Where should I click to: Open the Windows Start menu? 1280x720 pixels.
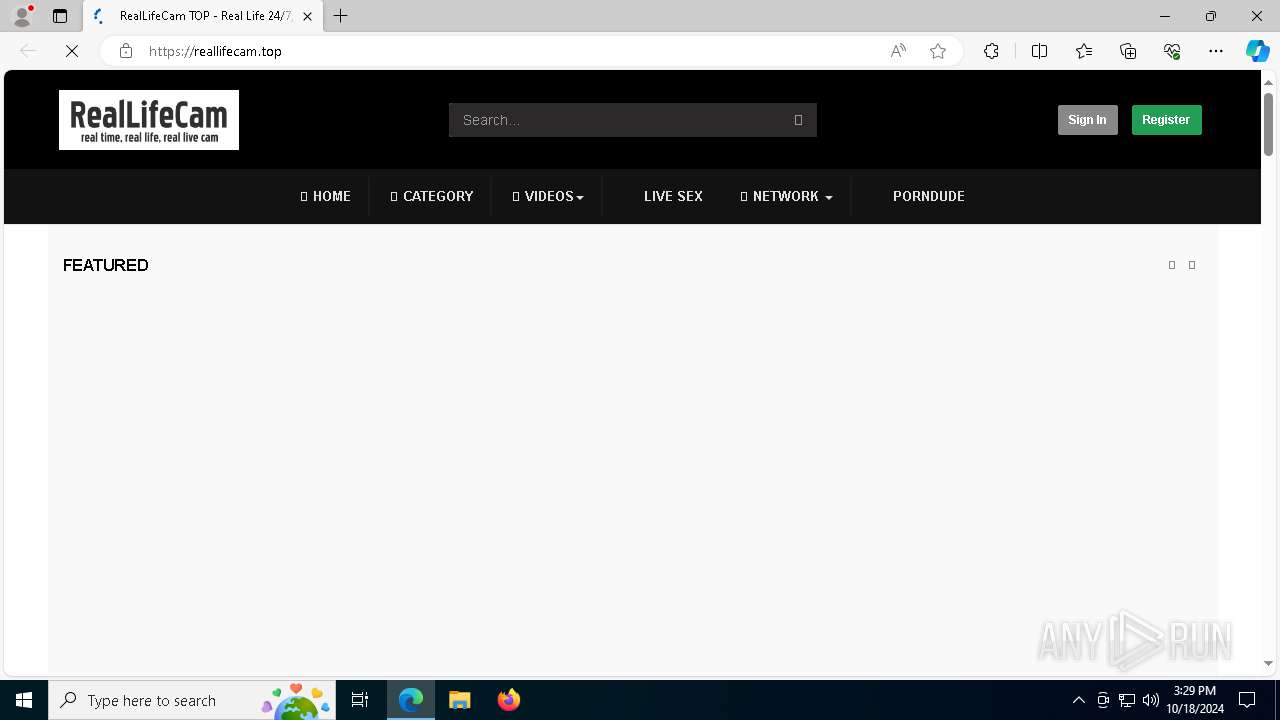[x=24, y=700]
